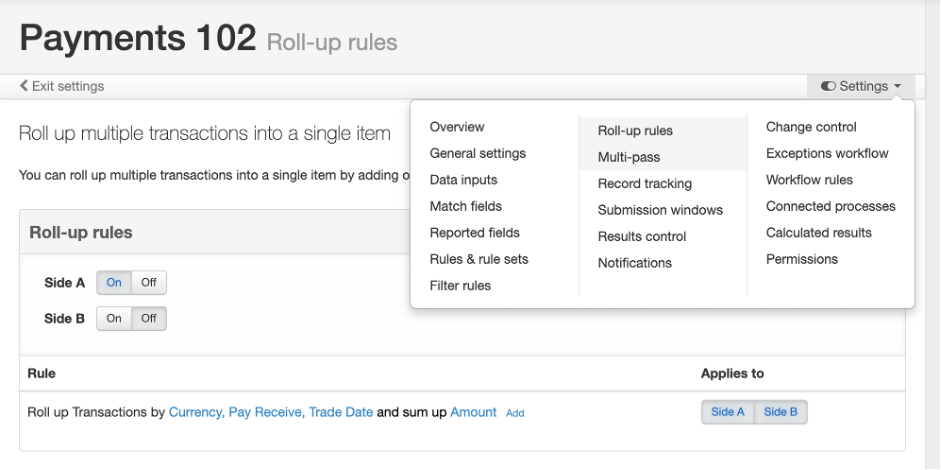Switch Side B roll-up to On
Image resolution: width=941 pixels, height=470 pixels.
coord(114,318)
